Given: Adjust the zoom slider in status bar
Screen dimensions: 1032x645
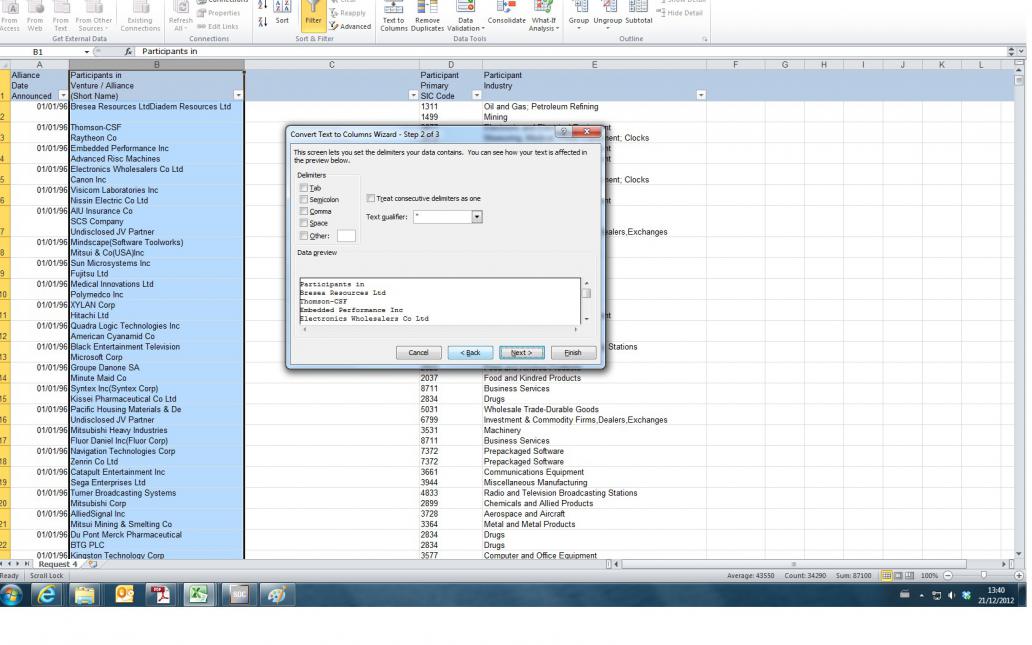Looking at the screenshot, I should 983,575.
